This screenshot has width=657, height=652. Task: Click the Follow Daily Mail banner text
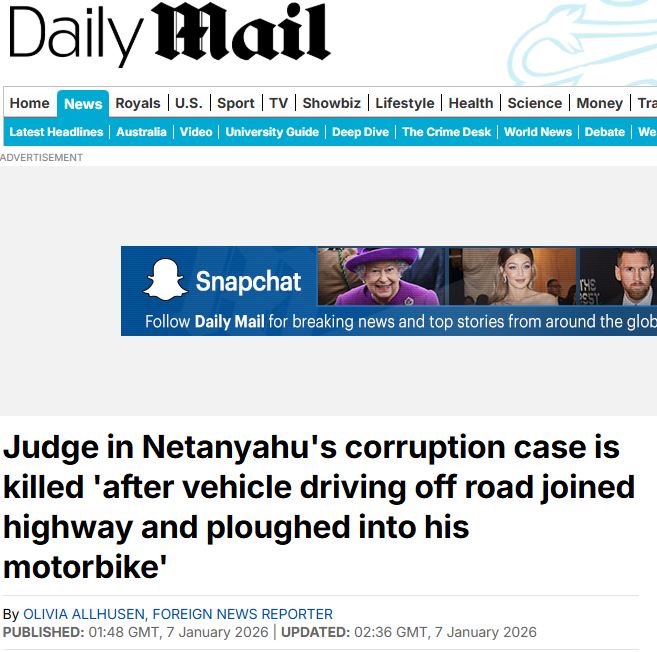tap(400, 322)
